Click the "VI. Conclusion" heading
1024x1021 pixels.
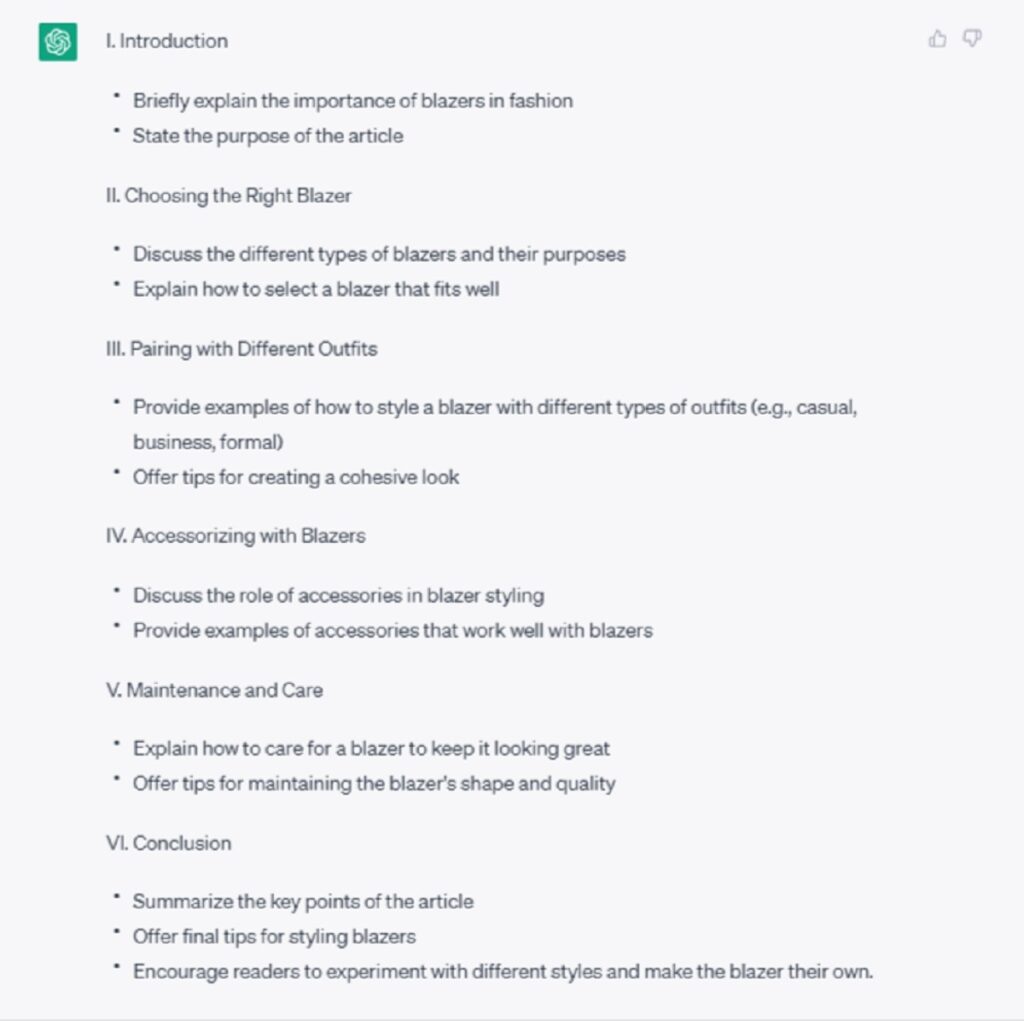click(x=168, y=843)
